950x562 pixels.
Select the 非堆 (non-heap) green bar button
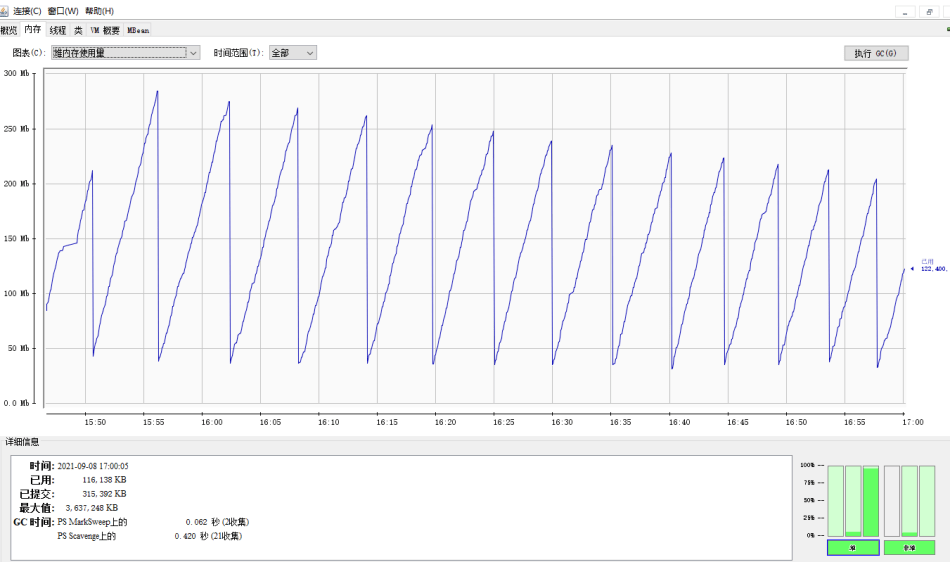pos(909,547)
